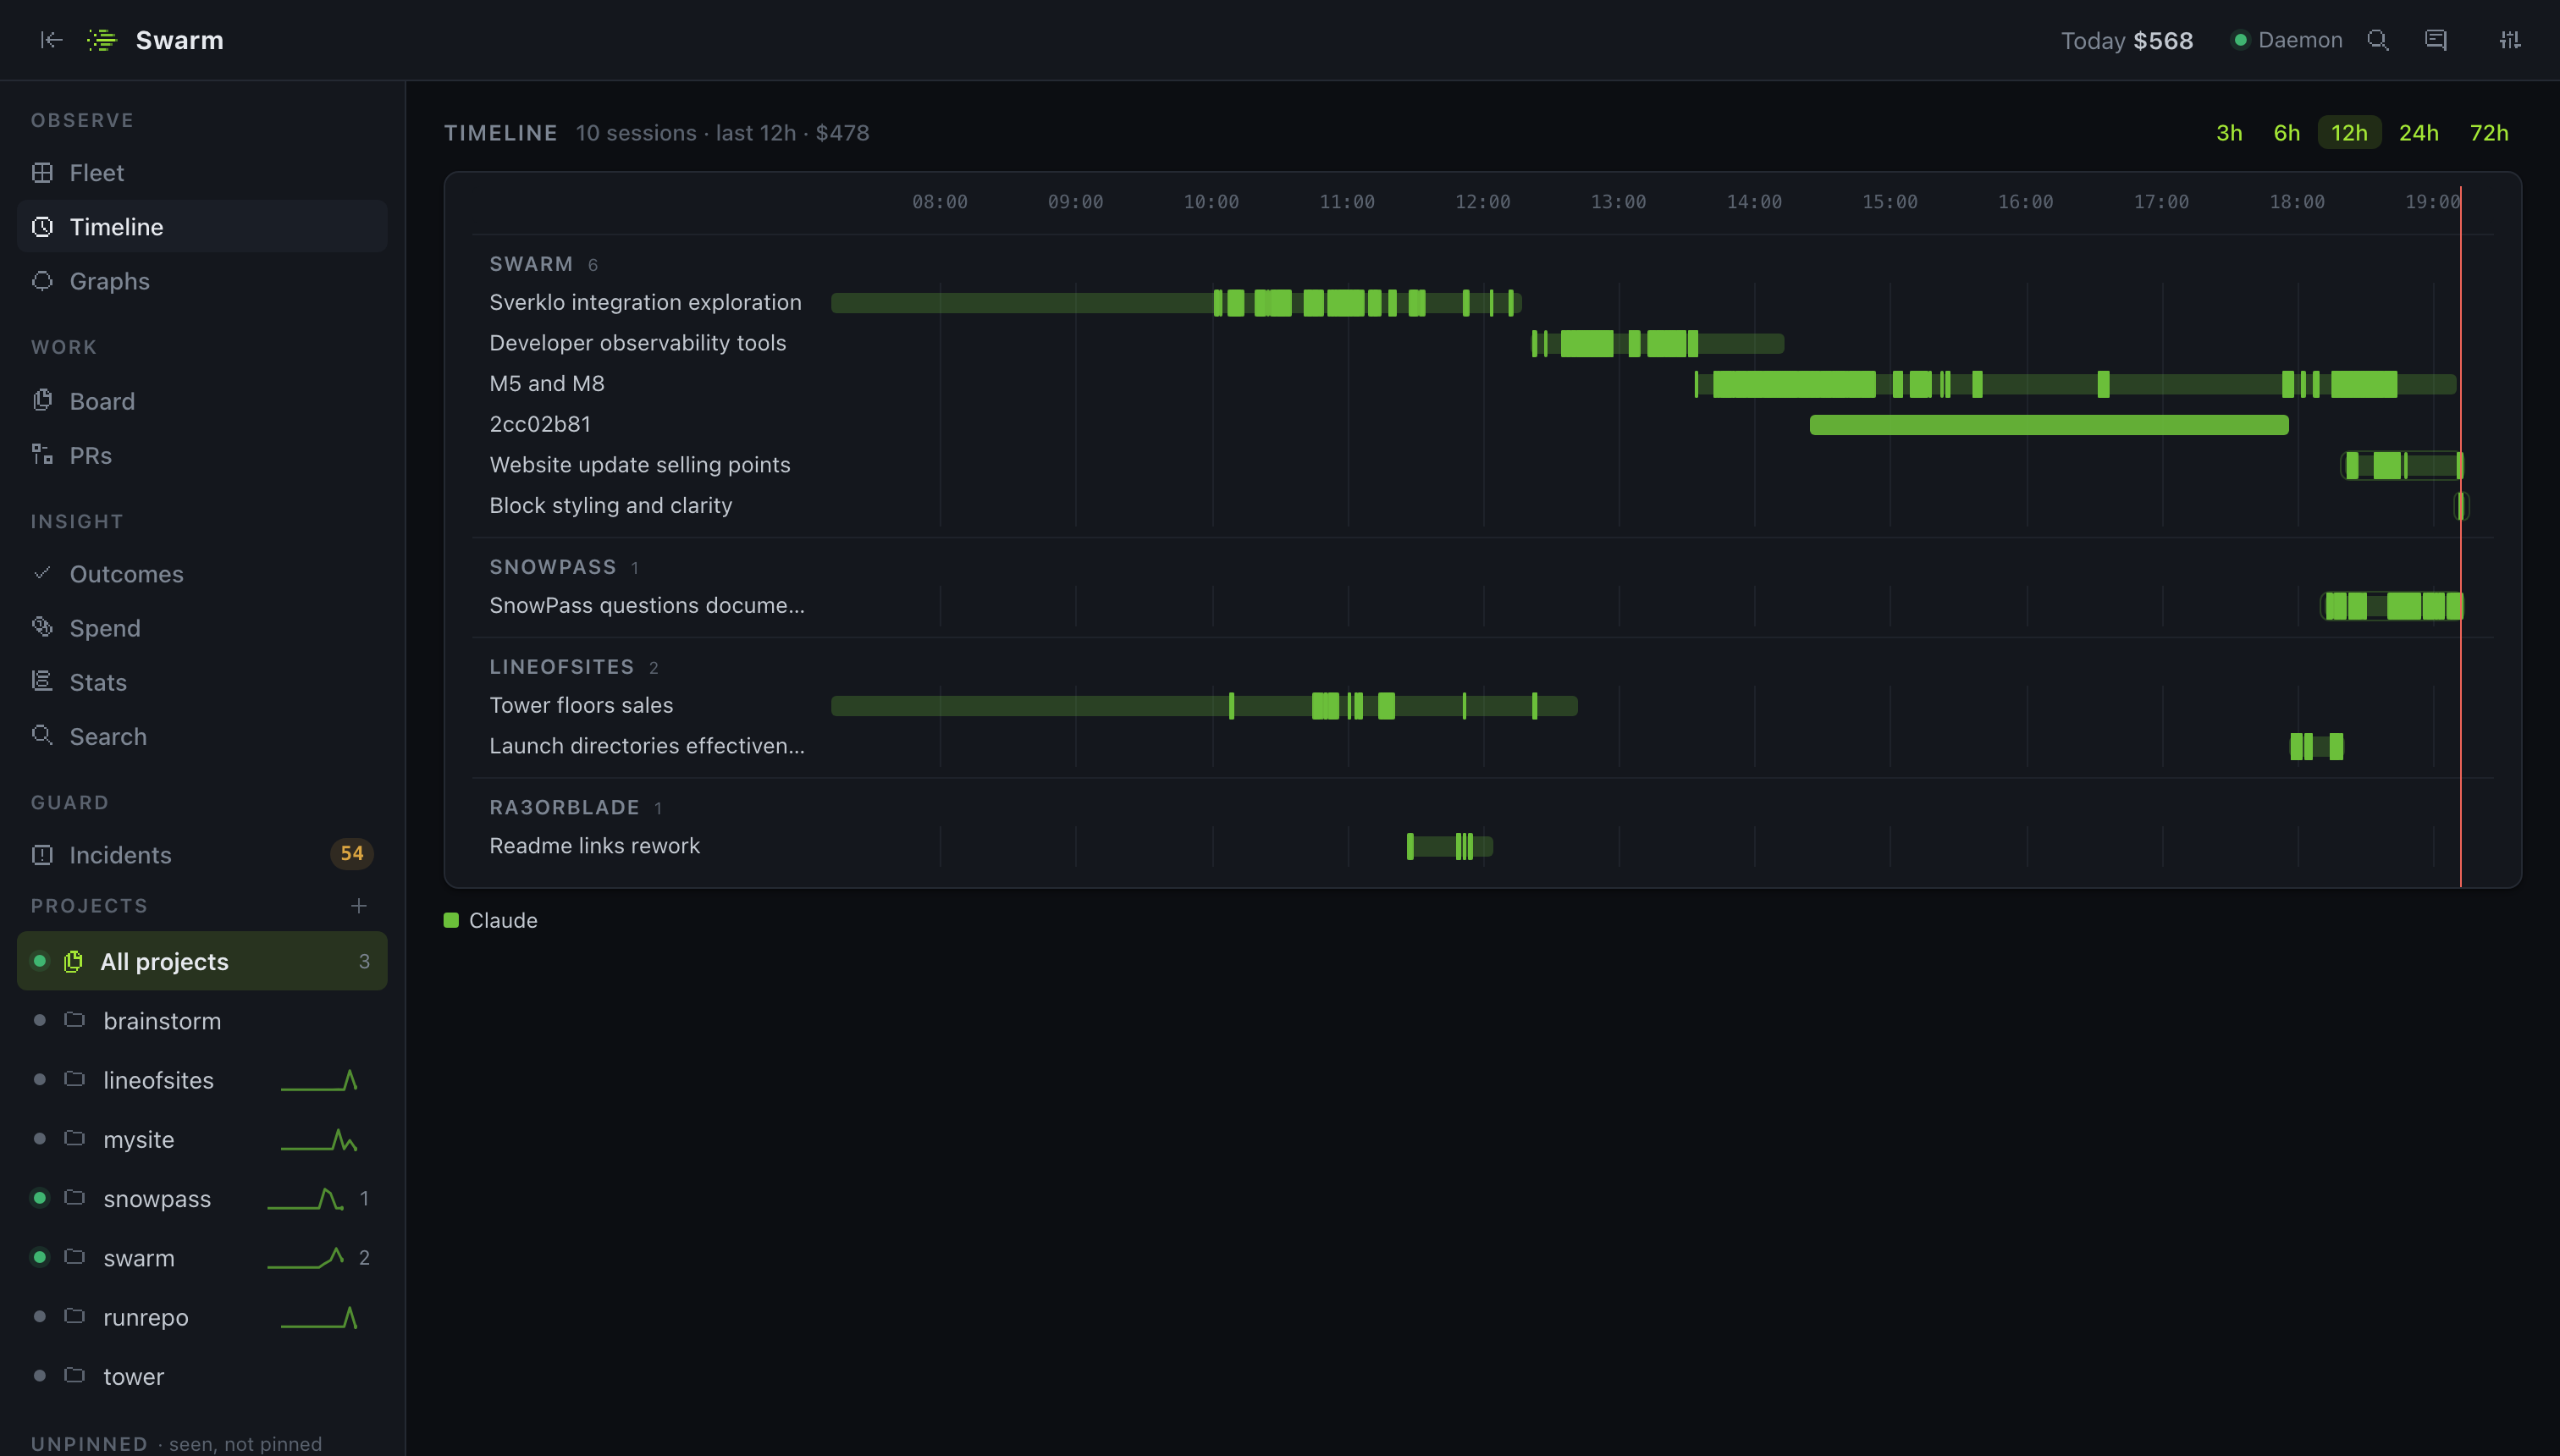This screenshot has width=2560, height=1456.
Task: Open the chat panel icon in header
Action: (x=2436, y=40)
